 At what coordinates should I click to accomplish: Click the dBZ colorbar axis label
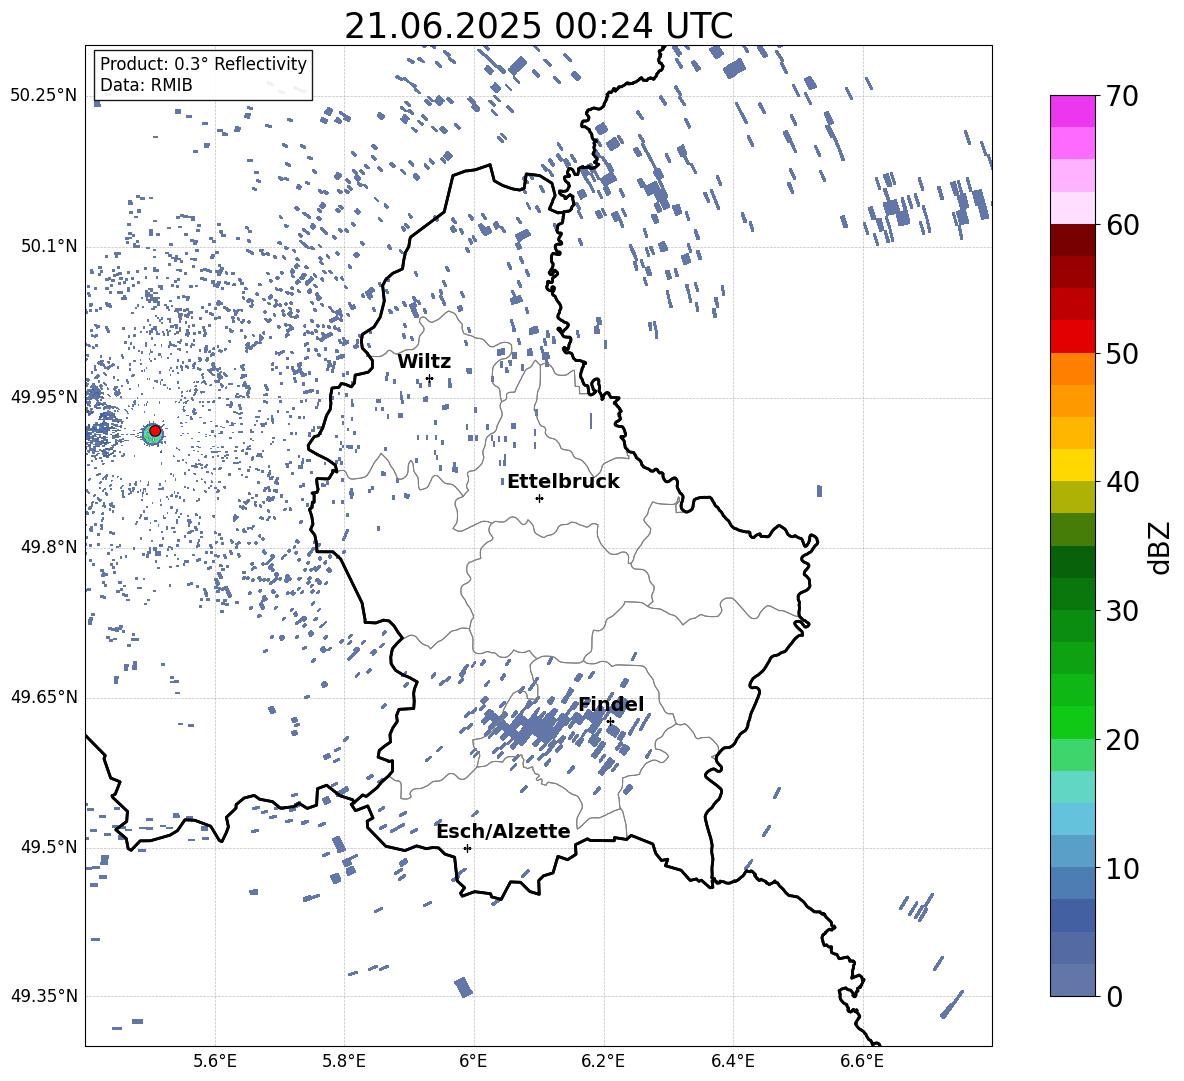(1161, 547)
